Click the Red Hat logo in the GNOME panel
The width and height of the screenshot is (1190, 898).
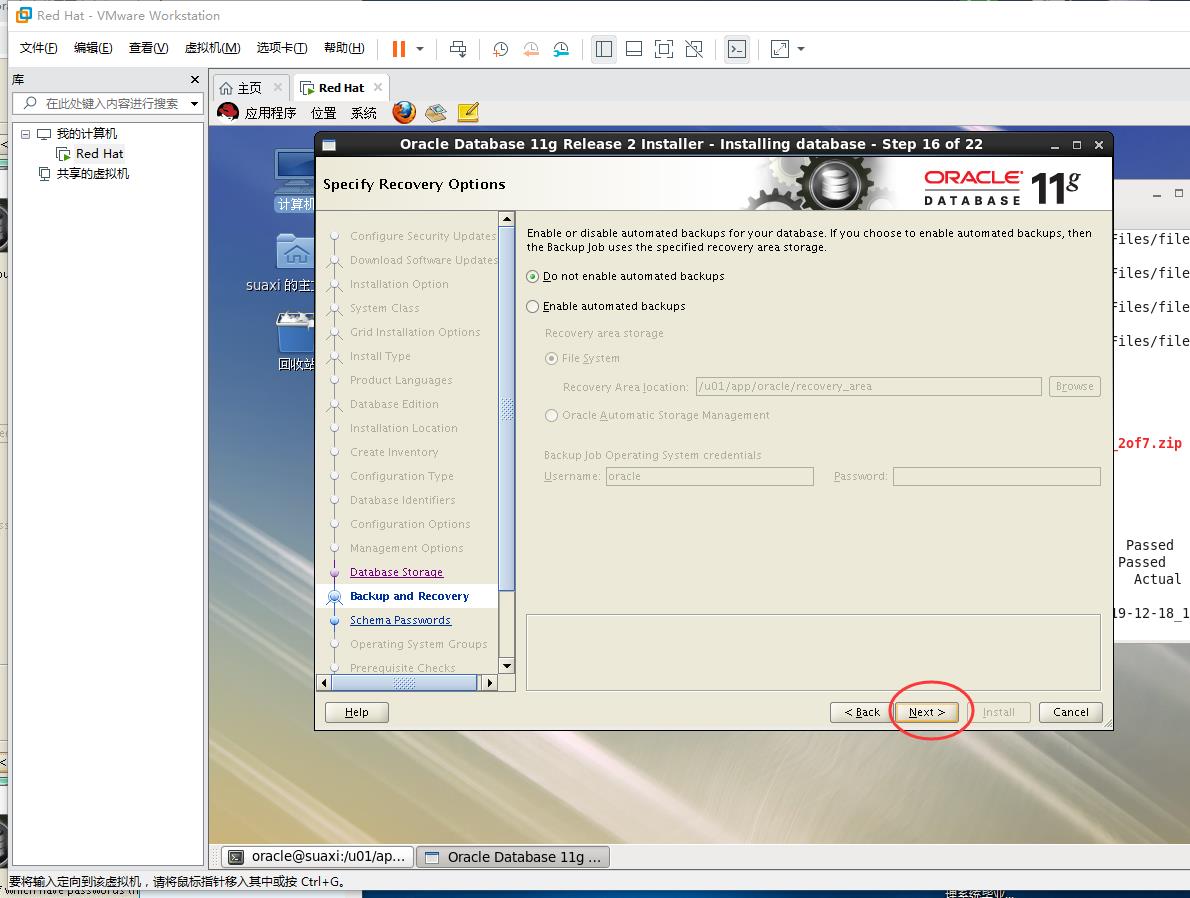[228, 112]
